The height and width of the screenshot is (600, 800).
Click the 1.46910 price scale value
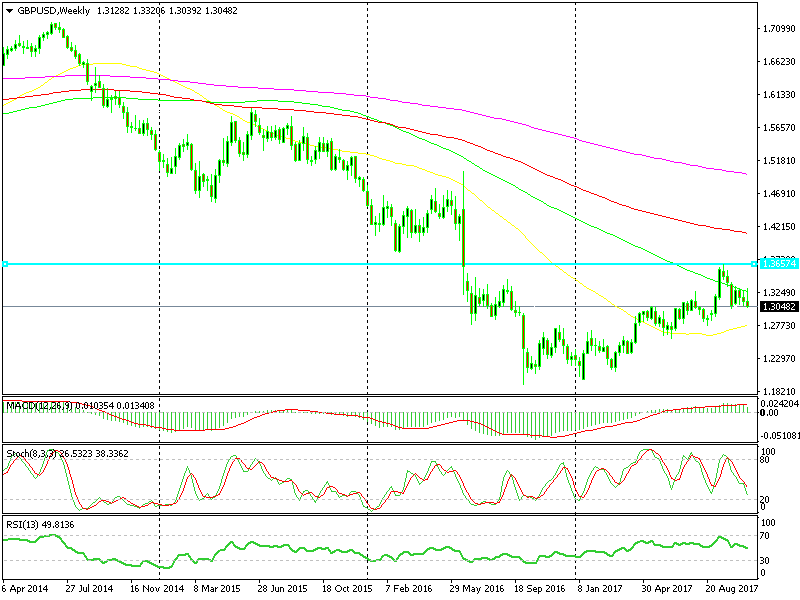(x=779, y=193)
